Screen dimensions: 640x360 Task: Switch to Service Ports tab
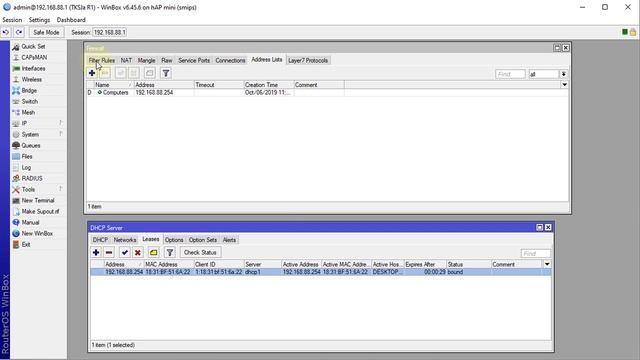click(194, 60)
